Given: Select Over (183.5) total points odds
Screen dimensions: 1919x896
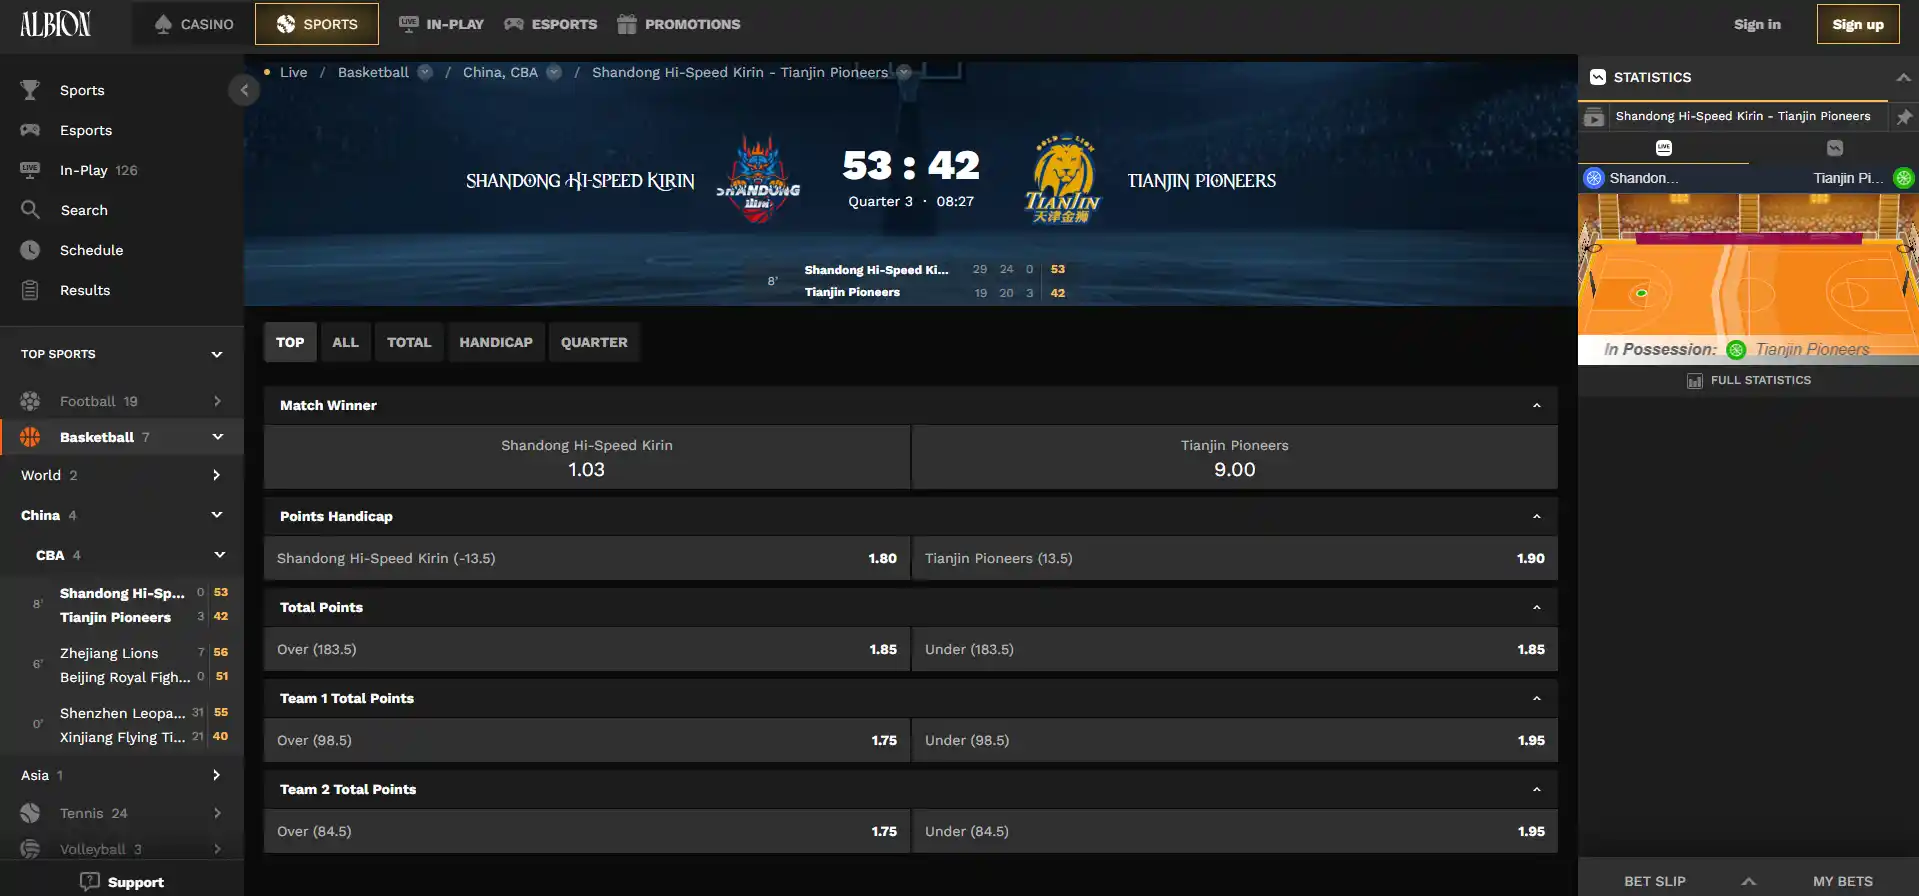Looking at the screenshot, I should [x=587, y=649].
